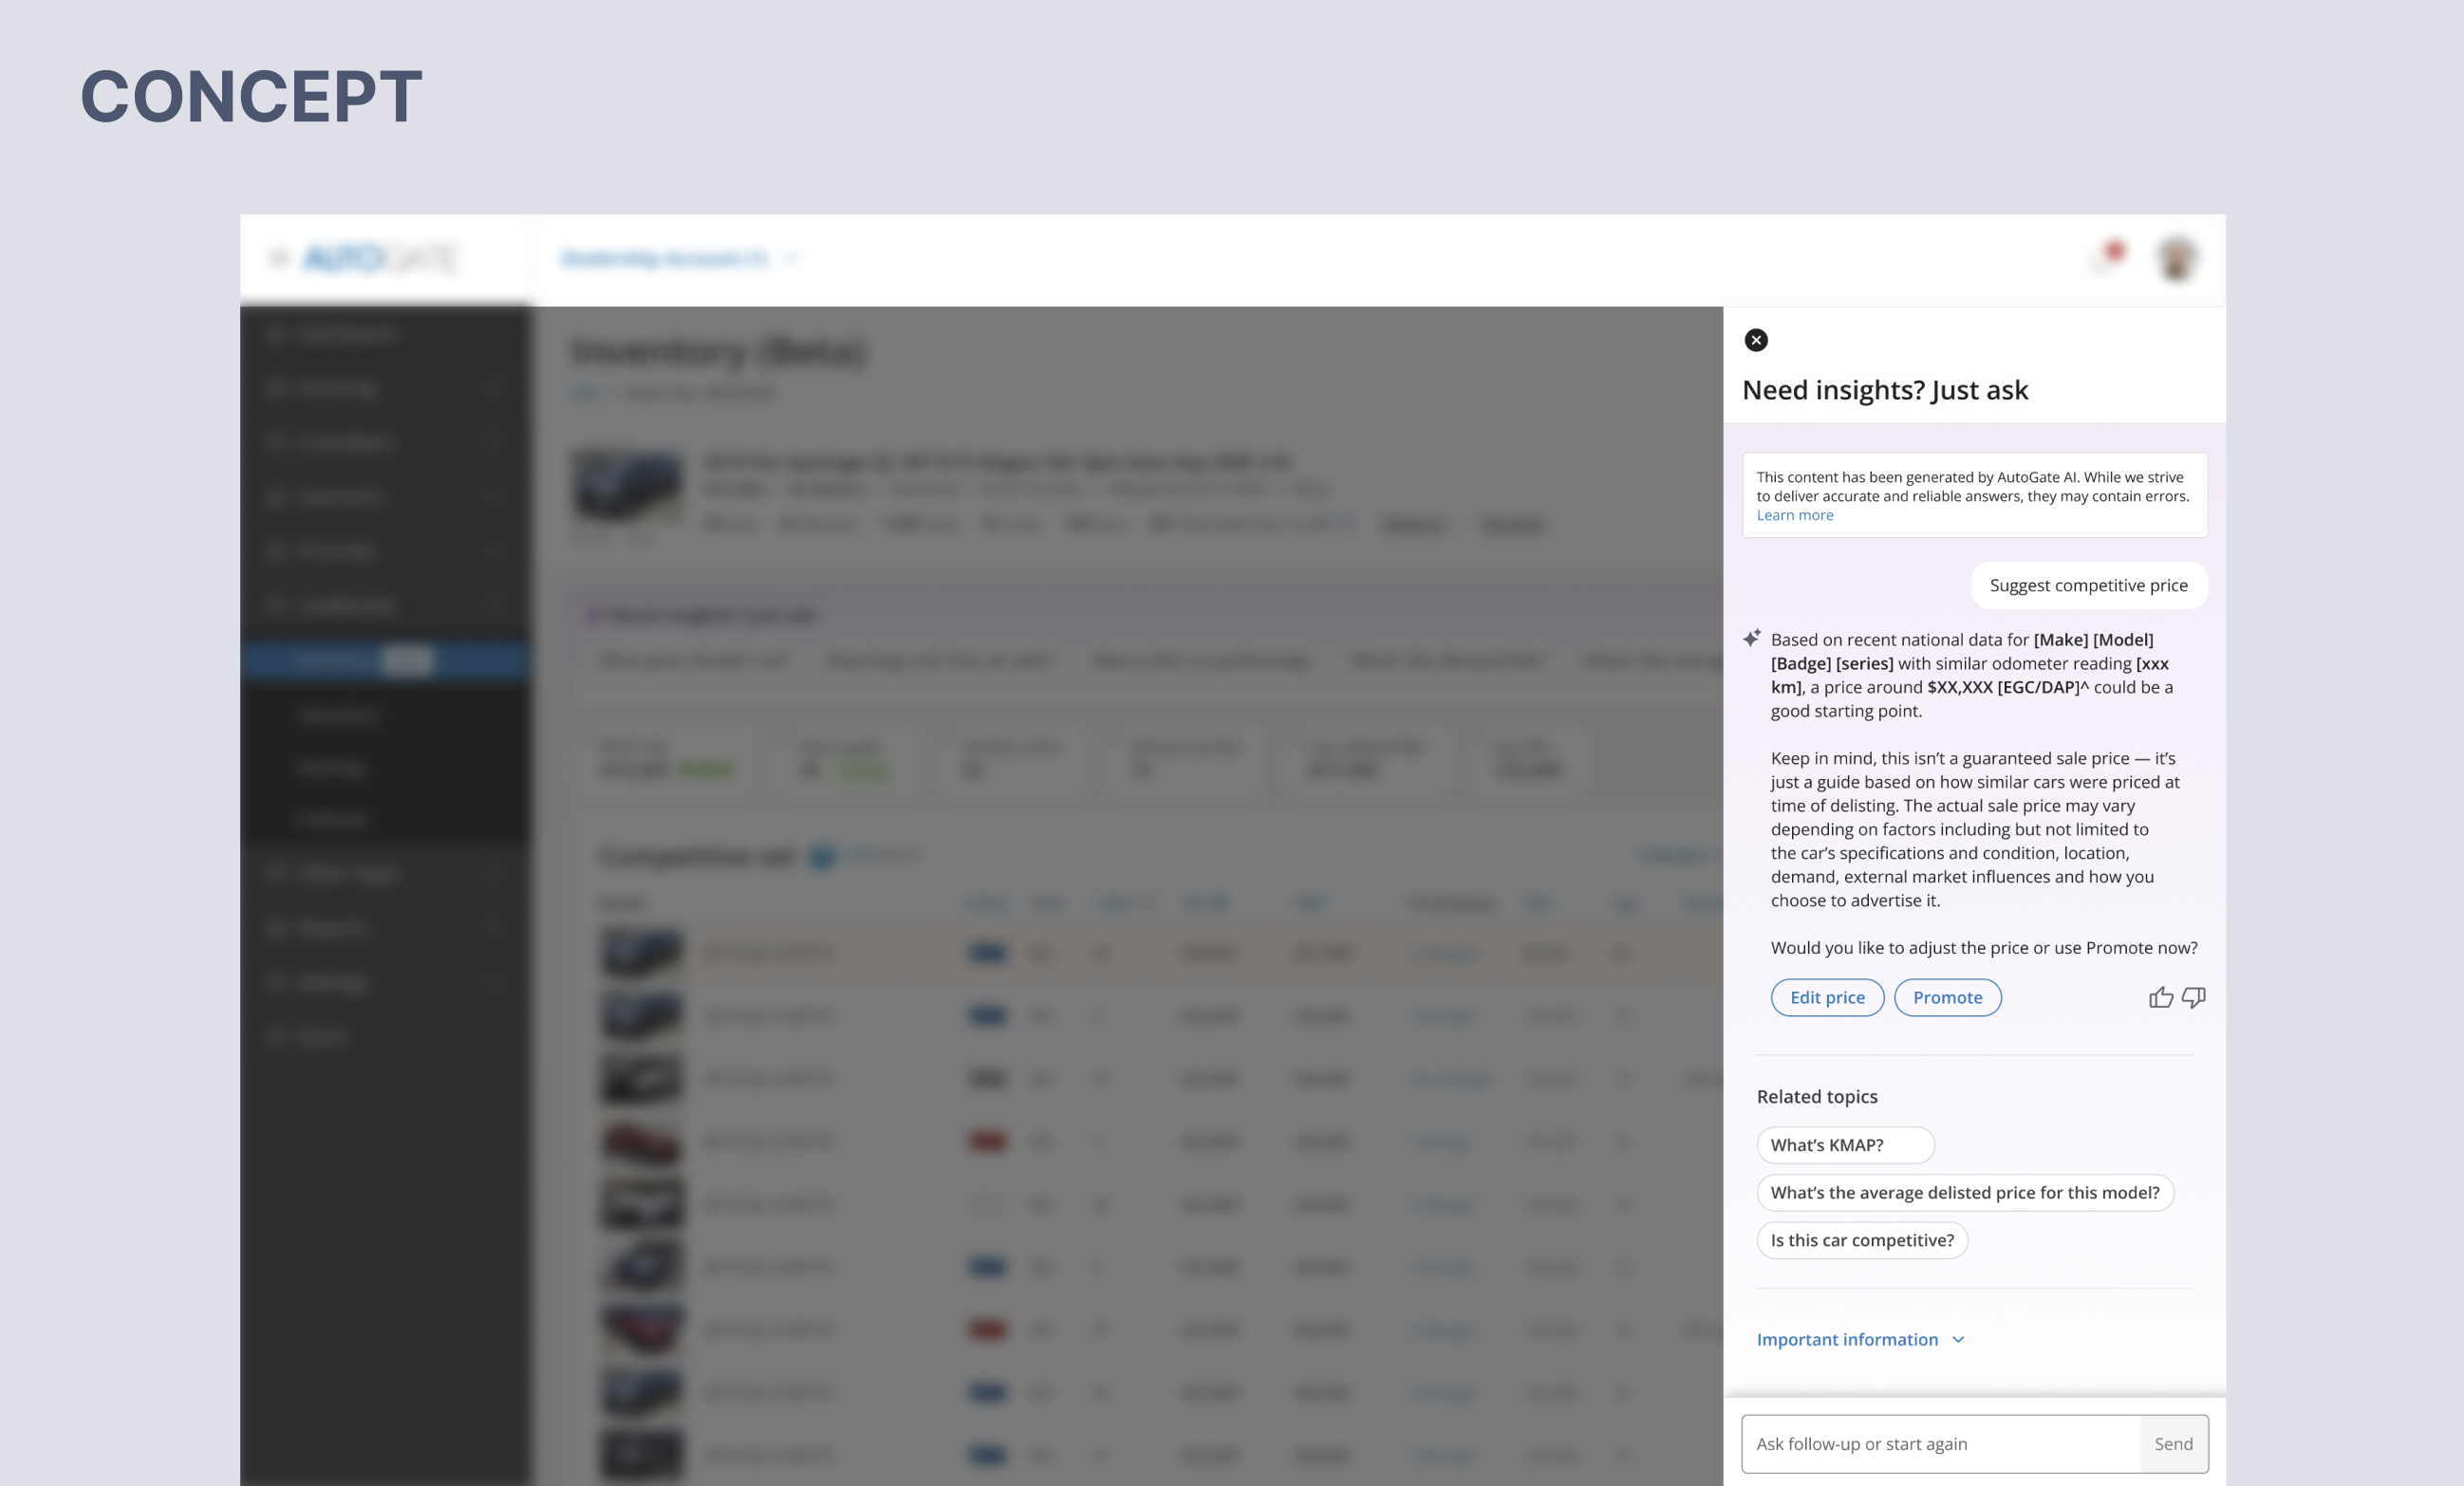Toggle the hamburger menu beside AutoGate logo

(278, 259)
